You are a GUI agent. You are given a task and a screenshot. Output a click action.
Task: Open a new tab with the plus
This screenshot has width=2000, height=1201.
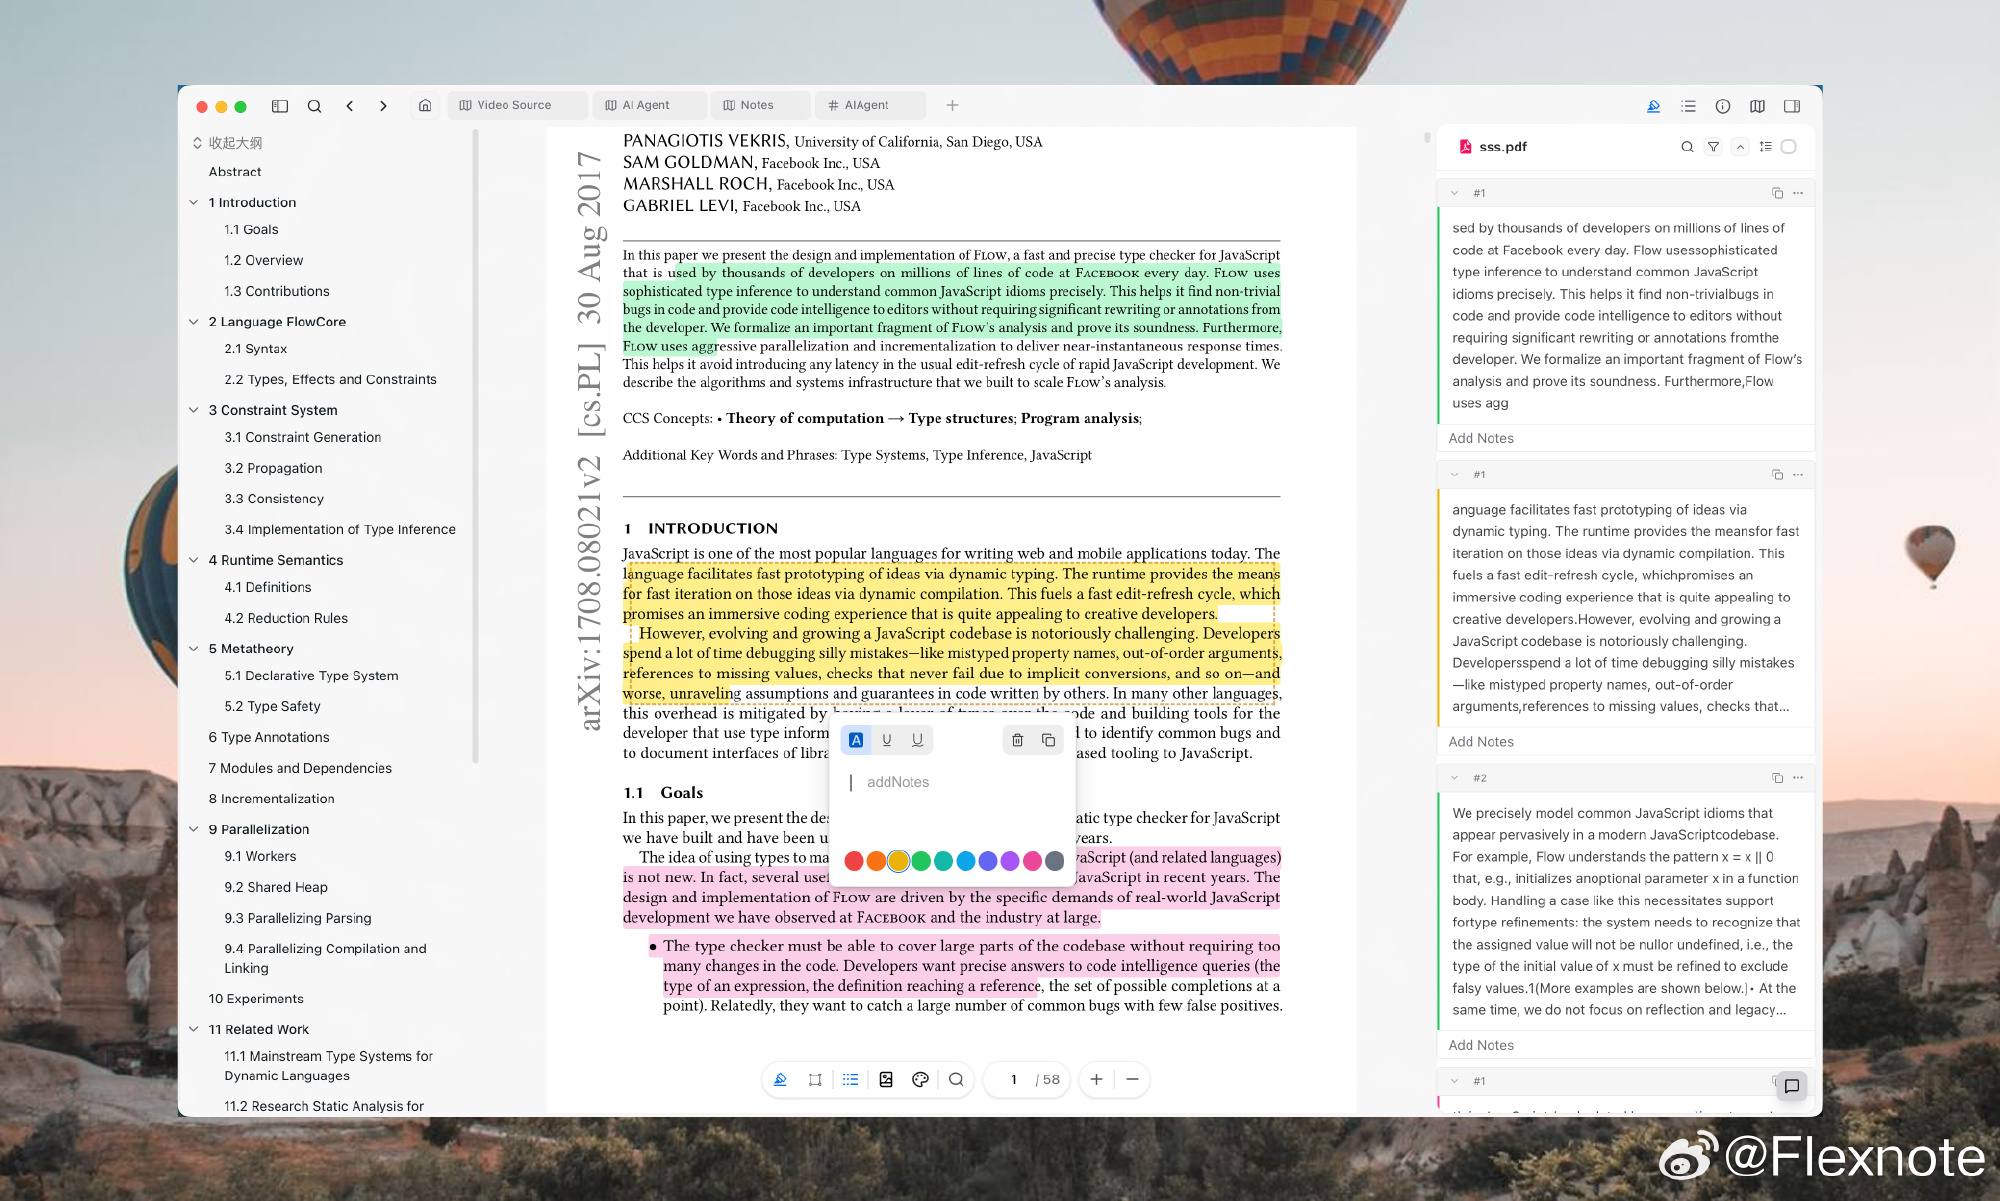[x=952, y=105]
